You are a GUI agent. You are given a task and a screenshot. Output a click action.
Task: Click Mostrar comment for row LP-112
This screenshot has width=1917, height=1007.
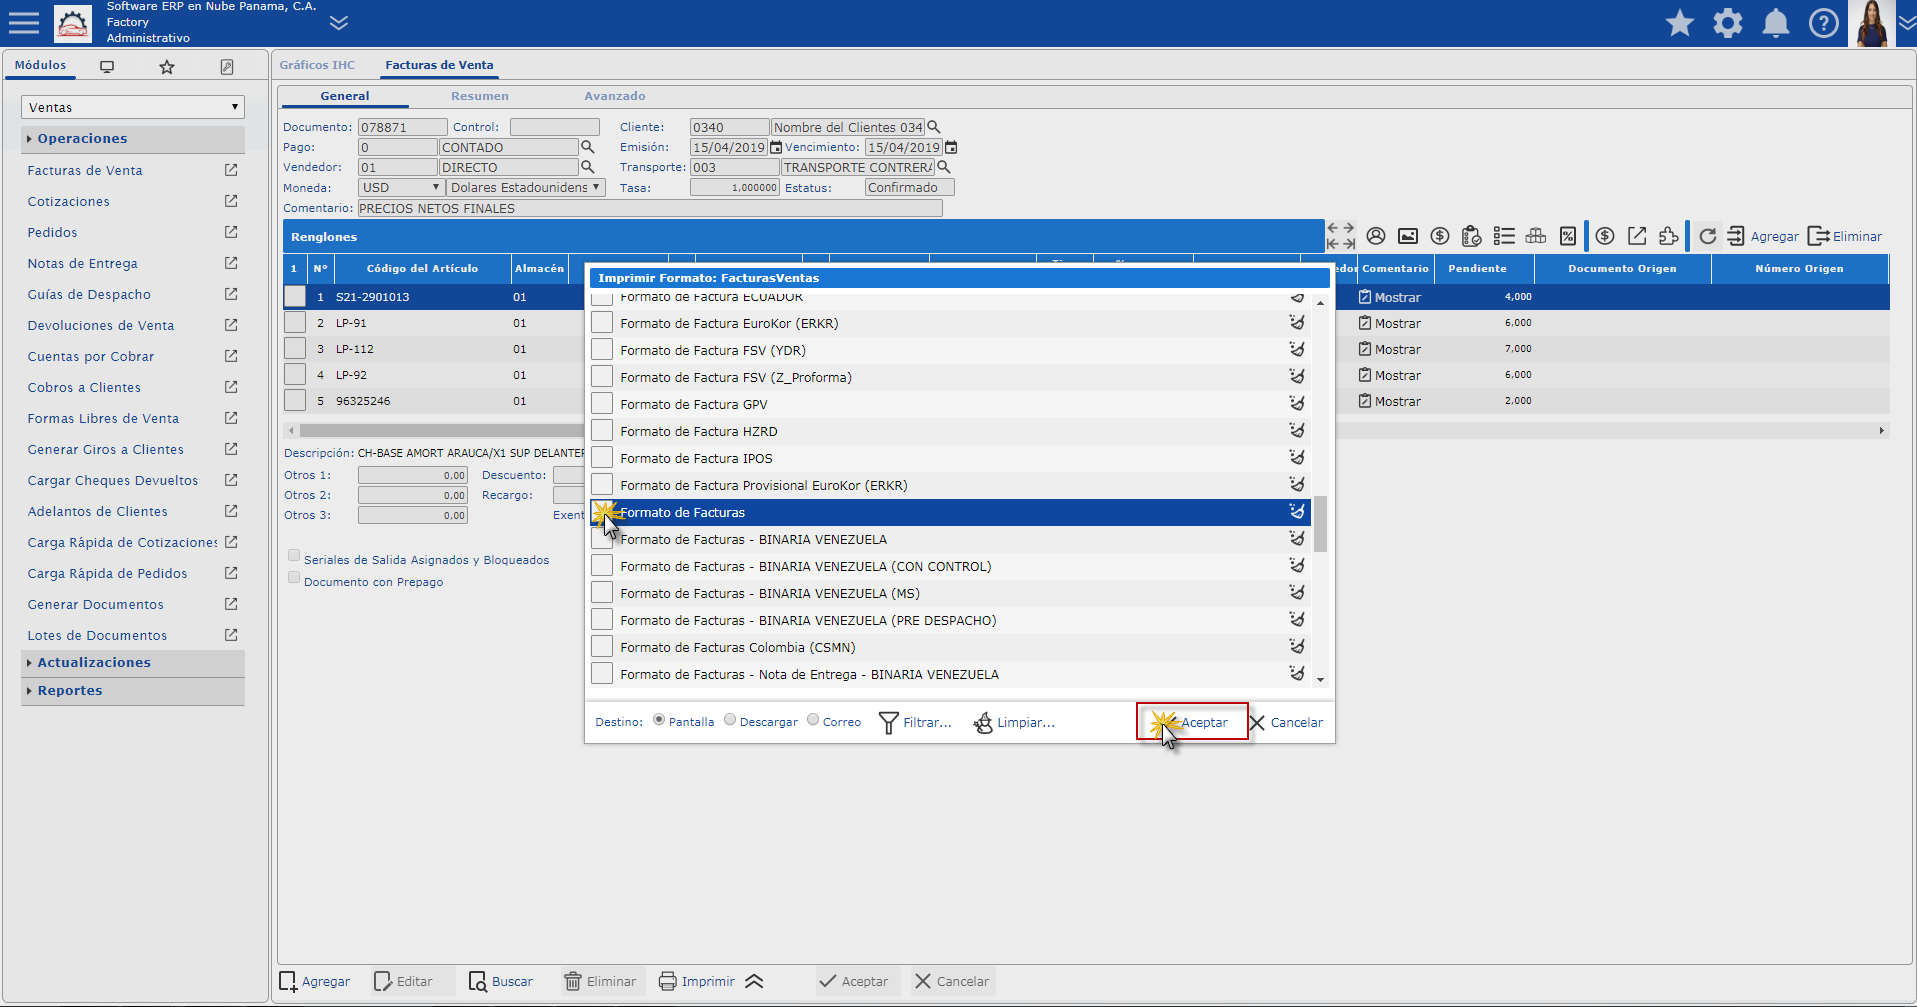1390,349
